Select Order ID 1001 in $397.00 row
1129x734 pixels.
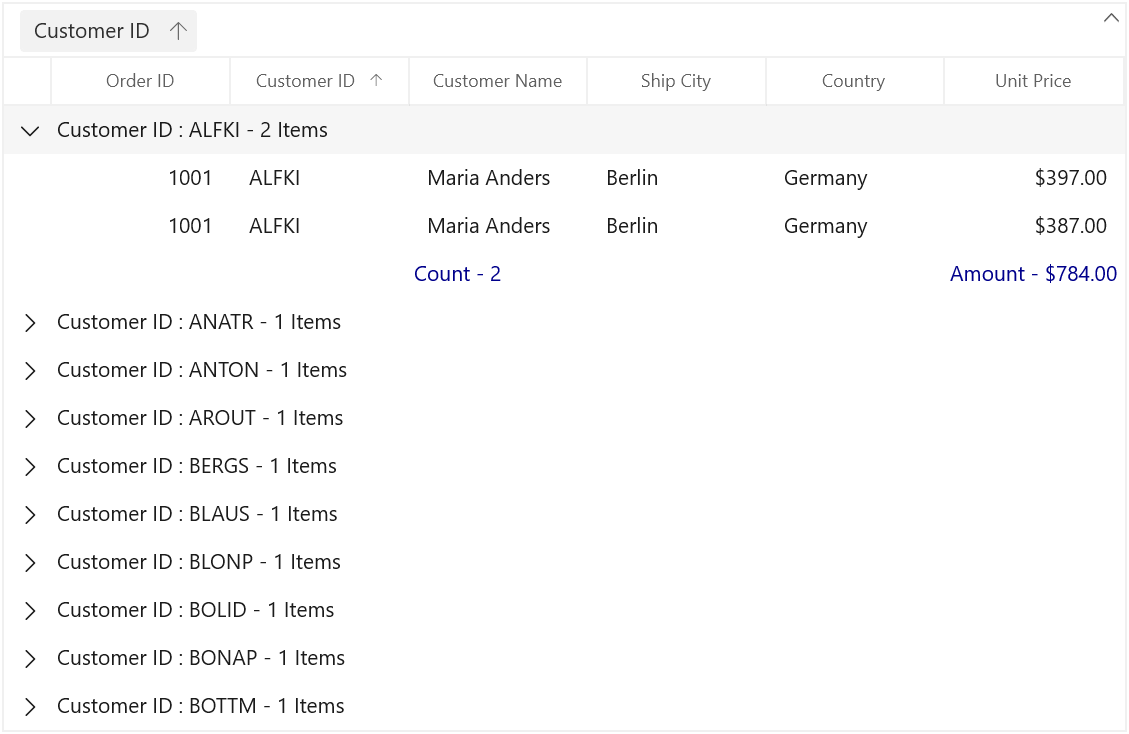click(140, 178)
